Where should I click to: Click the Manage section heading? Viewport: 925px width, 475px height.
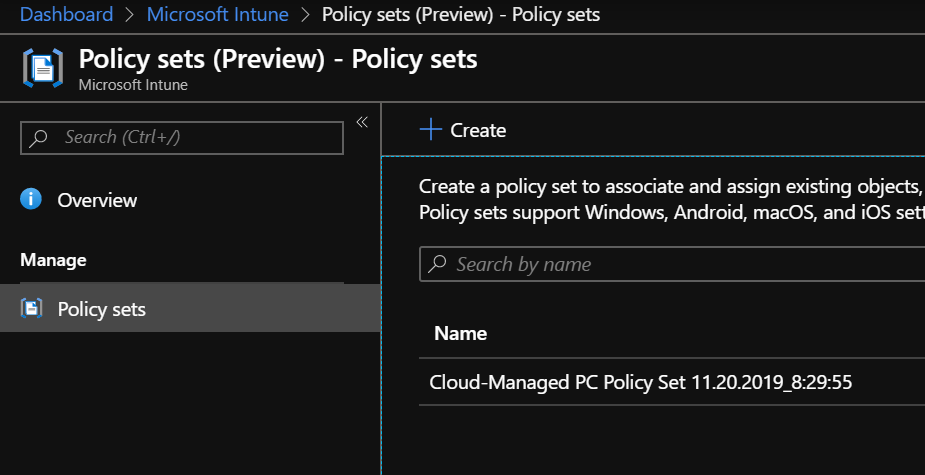[53, 260]
